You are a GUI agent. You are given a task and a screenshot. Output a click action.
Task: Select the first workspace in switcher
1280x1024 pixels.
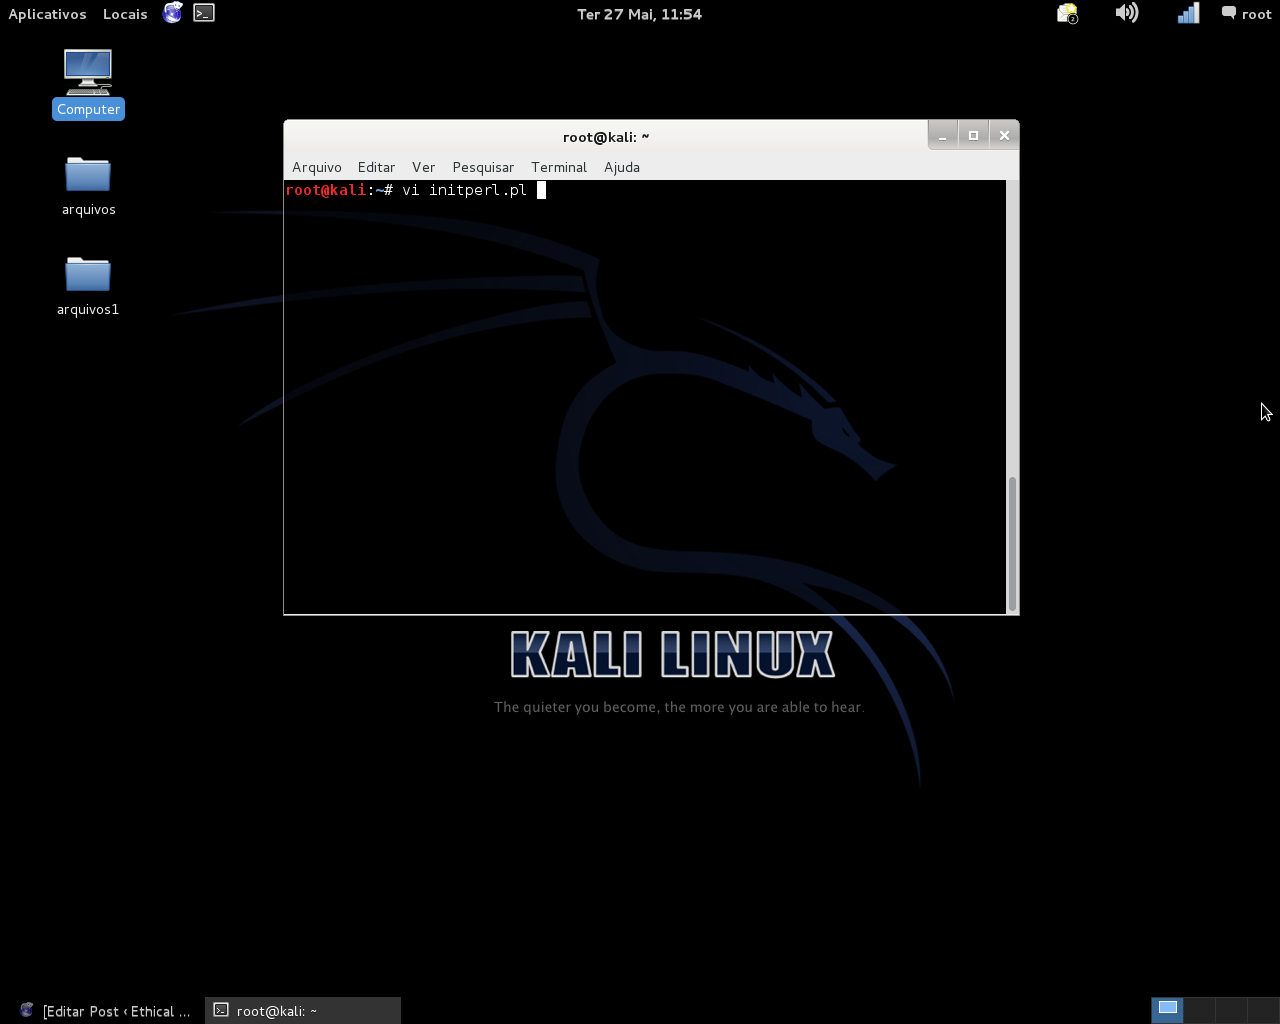pos(1167,1010)
